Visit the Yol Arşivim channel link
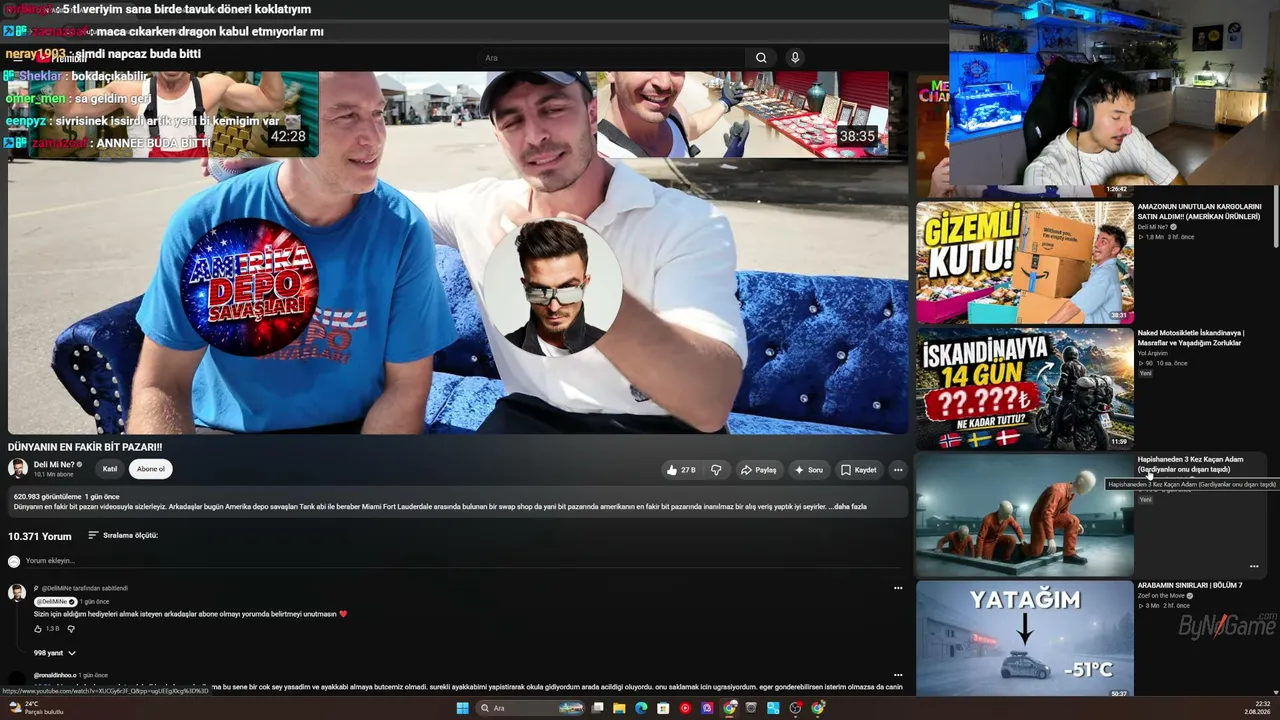 [1154, 353]
